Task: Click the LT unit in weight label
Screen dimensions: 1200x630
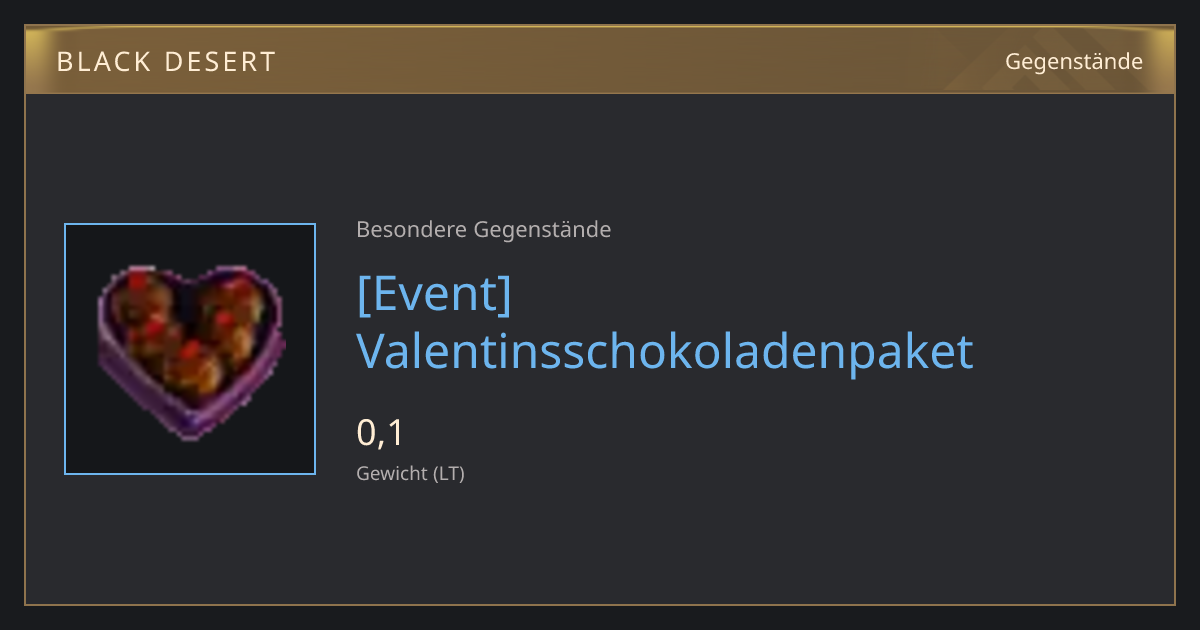Action: [x=449, y=474]
